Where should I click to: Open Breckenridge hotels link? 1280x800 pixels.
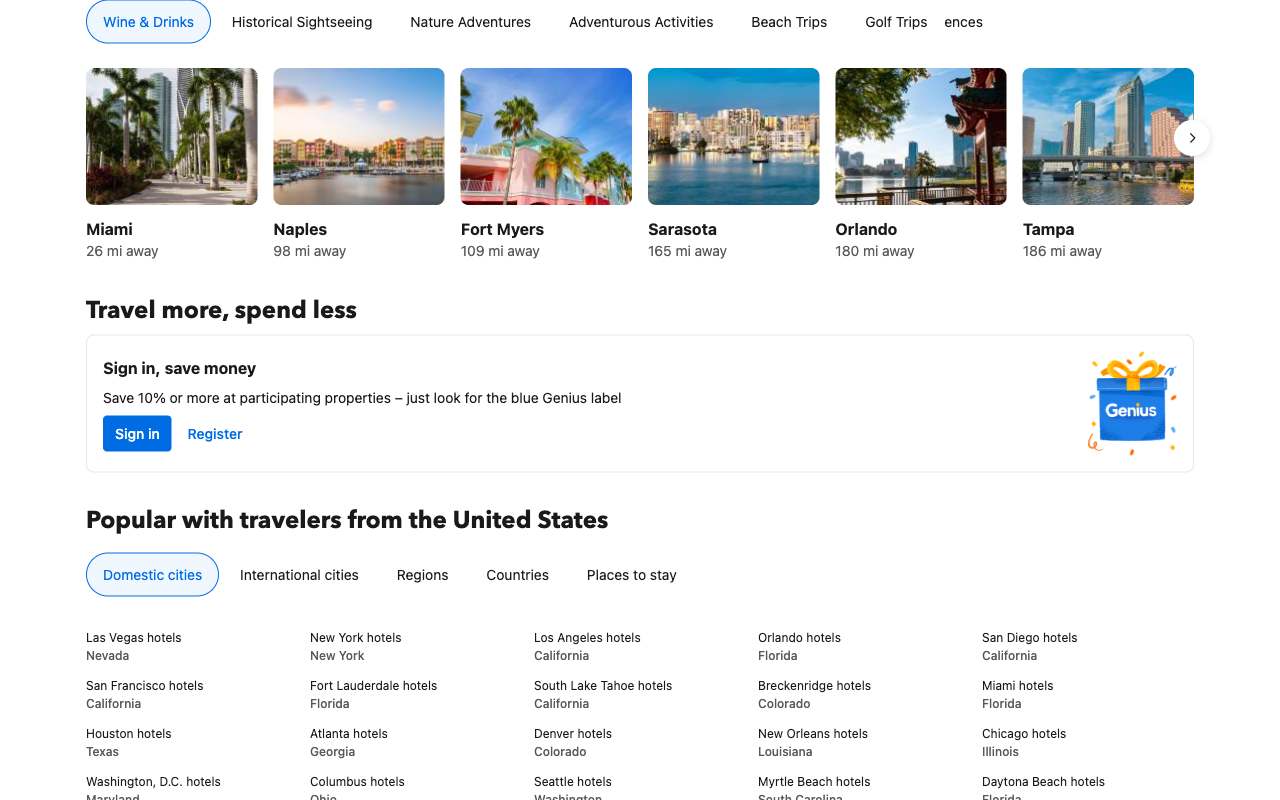pos(814,686)
